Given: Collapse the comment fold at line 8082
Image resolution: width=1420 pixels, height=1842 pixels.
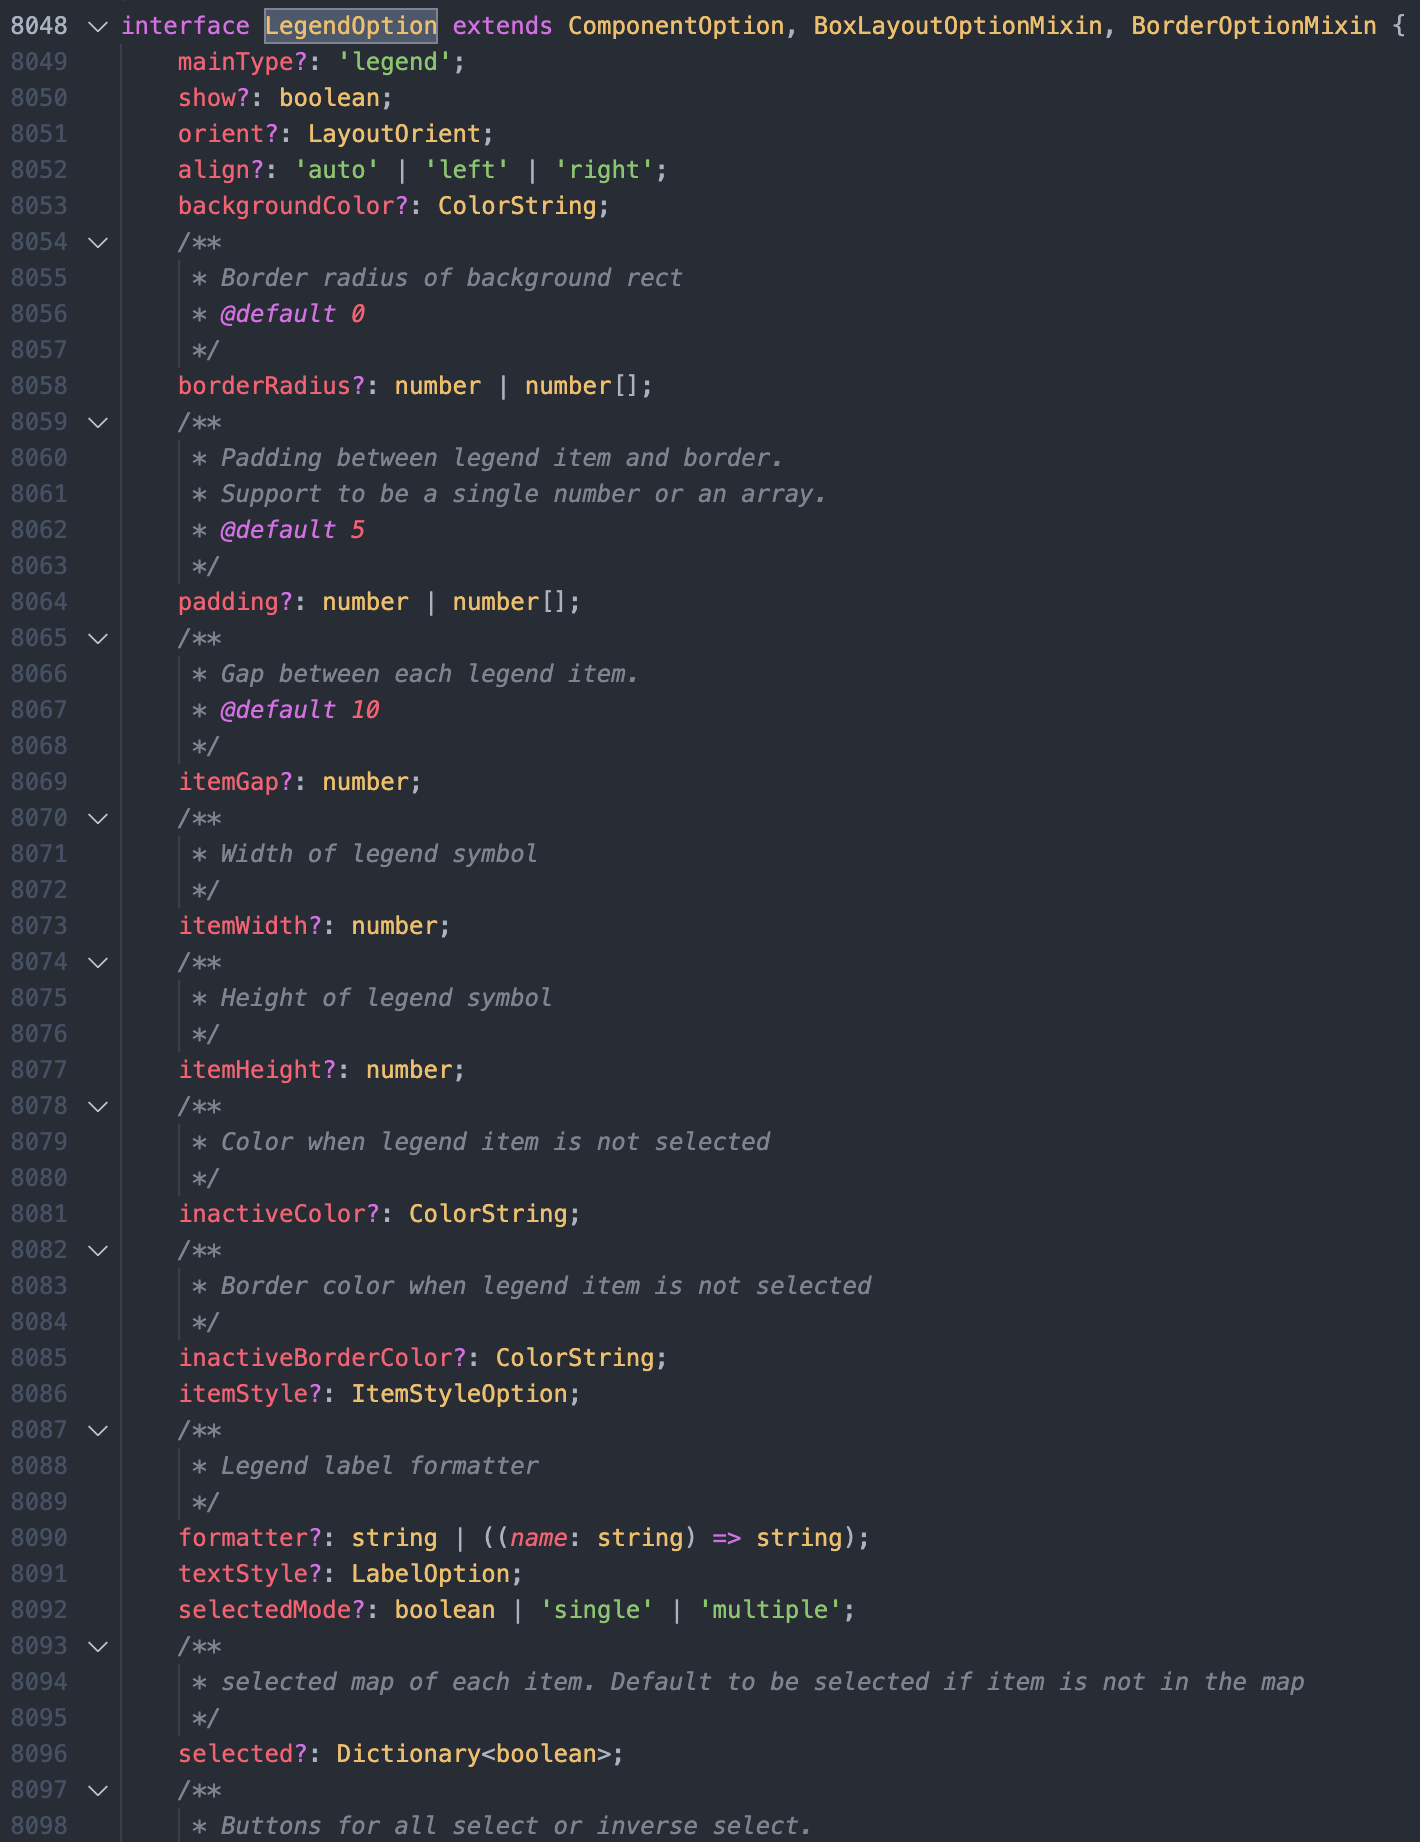Looking at the screenshot, I should click(x=98, y=1250).
